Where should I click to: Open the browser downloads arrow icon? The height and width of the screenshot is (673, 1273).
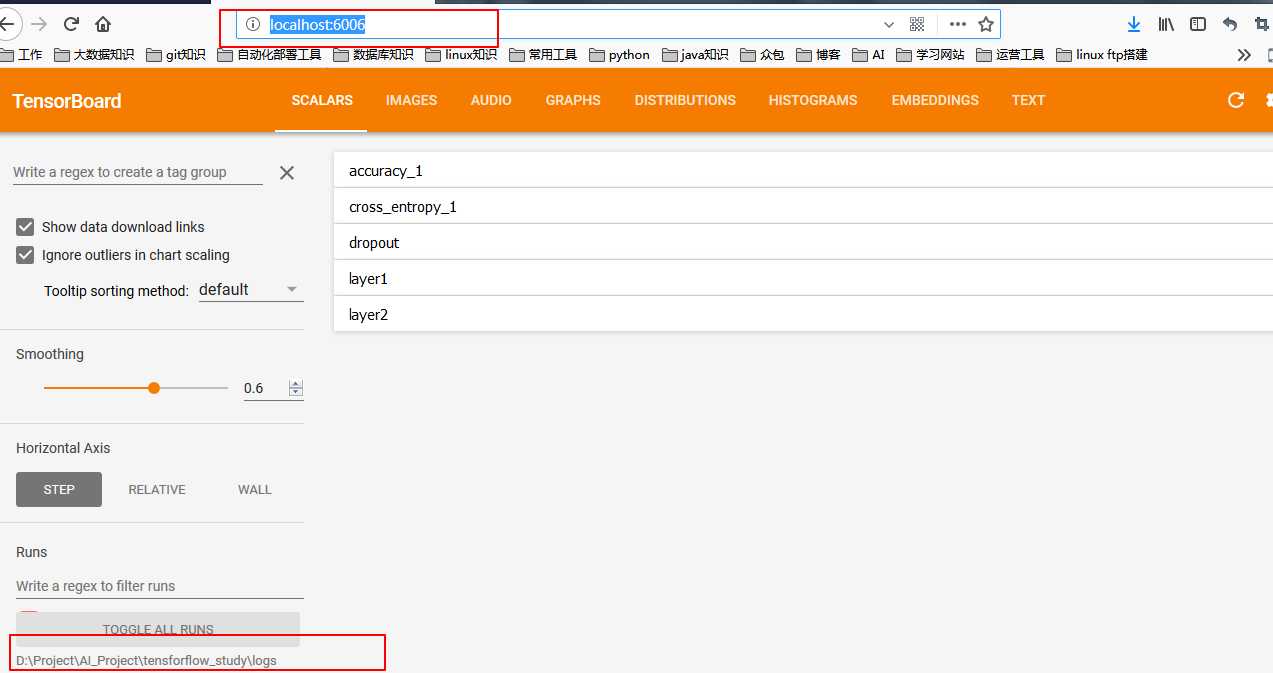[x=1134, y=24]
